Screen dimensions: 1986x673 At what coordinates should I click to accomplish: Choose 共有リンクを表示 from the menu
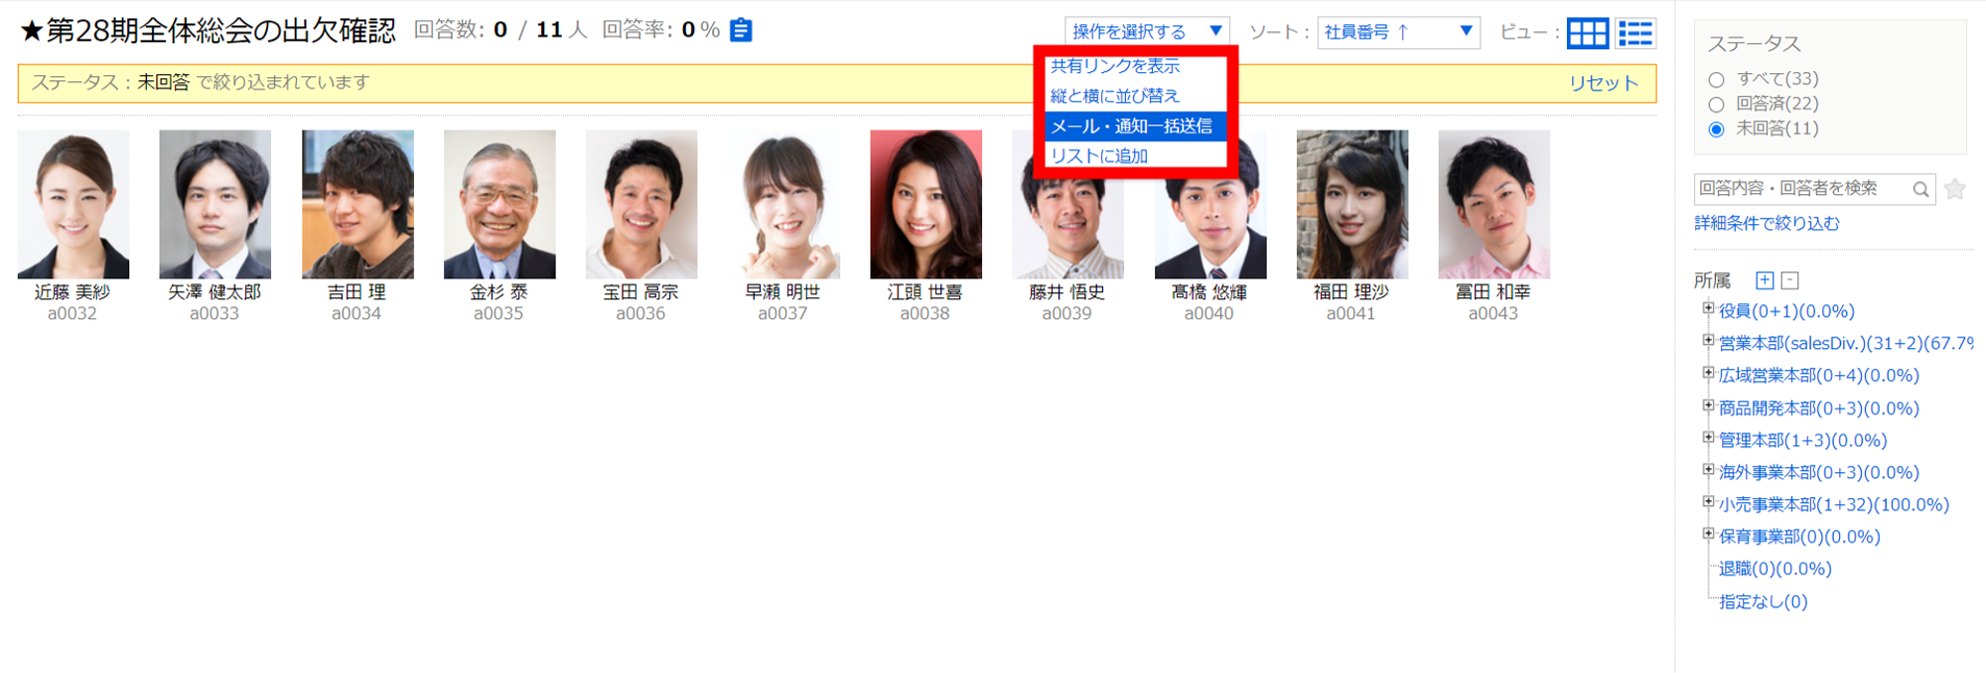click(x=1115, y=66)
